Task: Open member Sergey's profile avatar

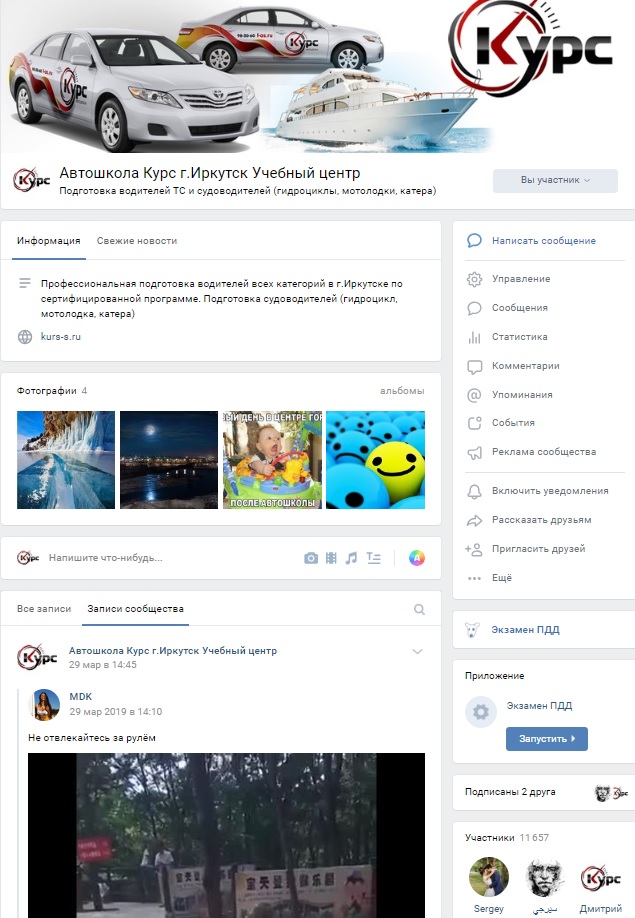Action: tap(489, 877)
